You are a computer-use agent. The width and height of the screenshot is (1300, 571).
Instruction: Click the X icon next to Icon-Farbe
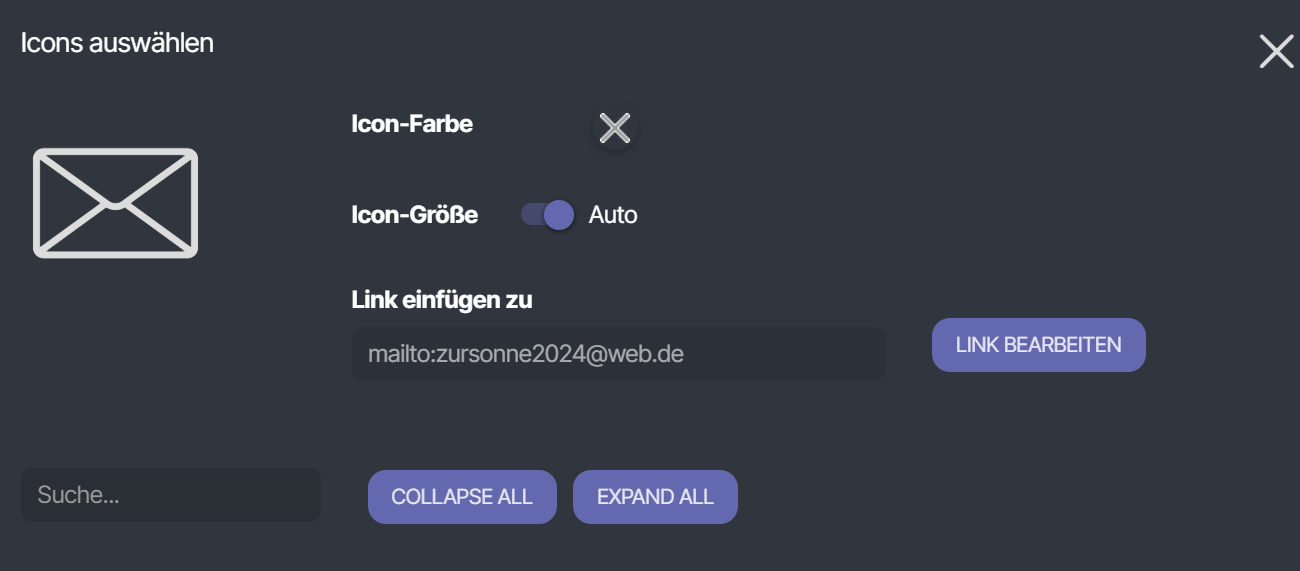(x=614, y=127)
